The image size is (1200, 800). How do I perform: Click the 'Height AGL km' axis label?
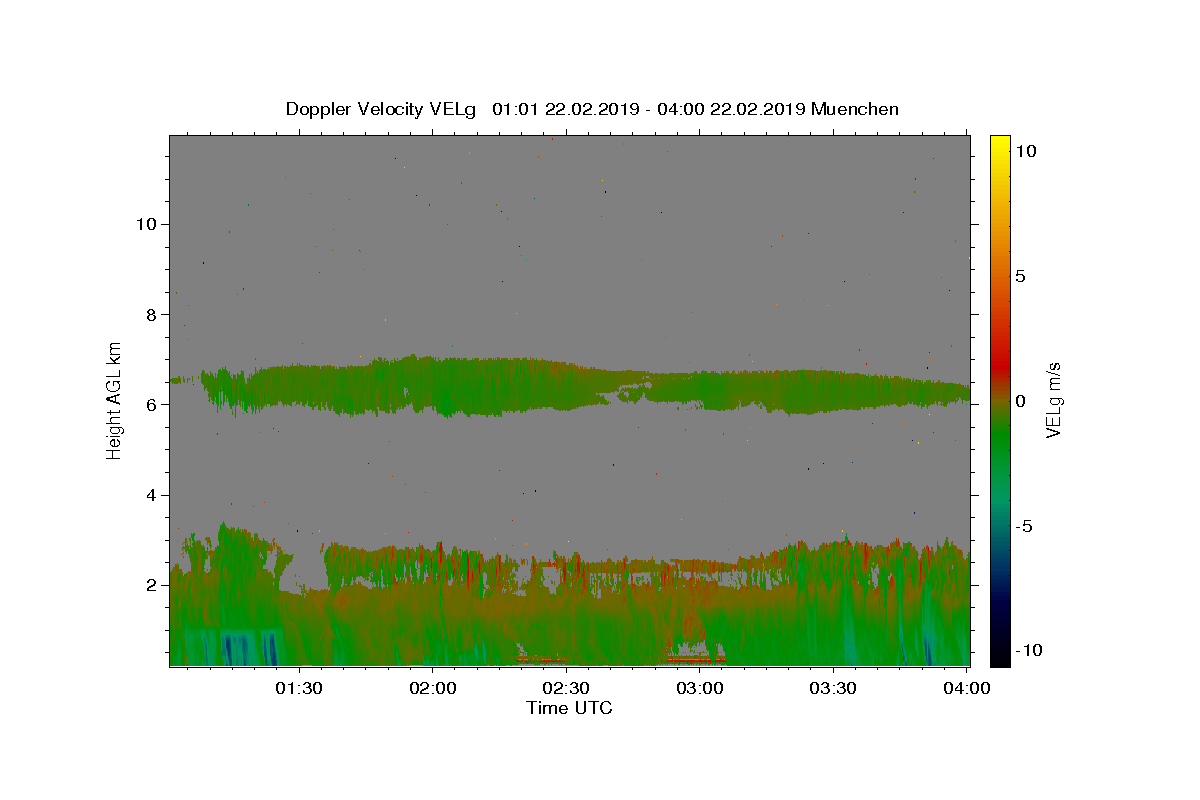pos(115,400)
